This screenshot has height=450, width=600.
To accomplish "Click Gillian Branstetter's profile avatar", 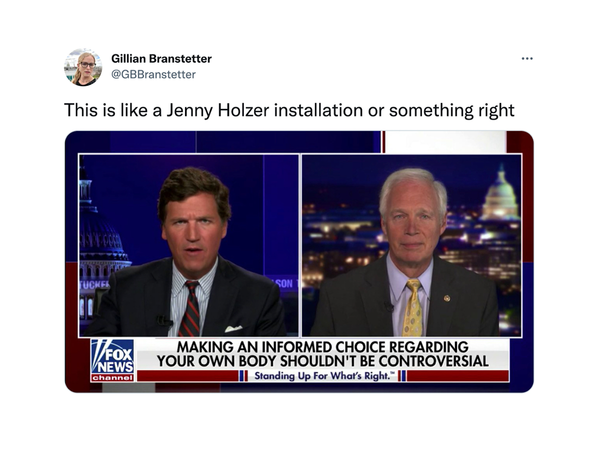I will click(x=83, y=67).
